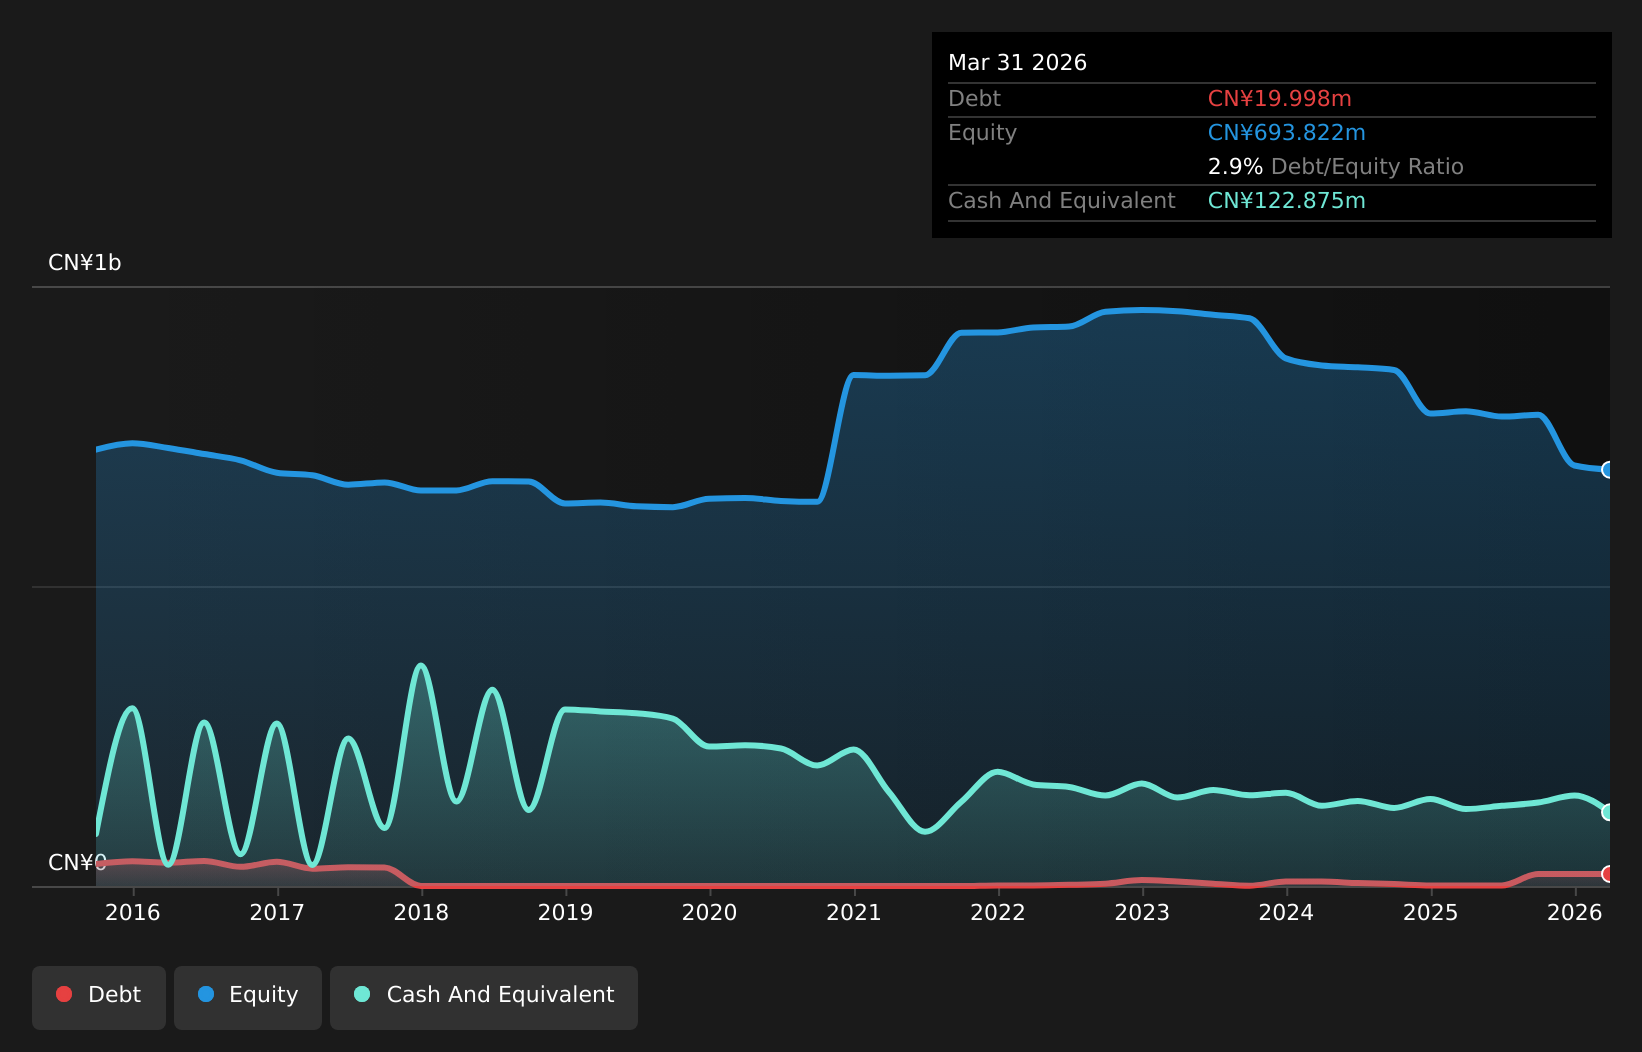Click the tooltip Debt row label
This screenshot has height=1052, width=1642.
(974, 99)
